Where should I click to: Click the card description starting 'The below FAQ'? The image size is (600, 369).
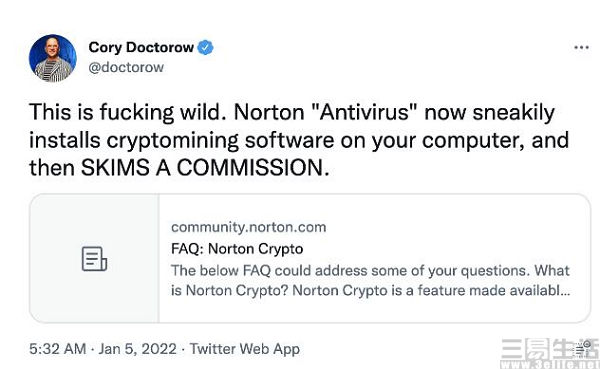click(370, 281)
